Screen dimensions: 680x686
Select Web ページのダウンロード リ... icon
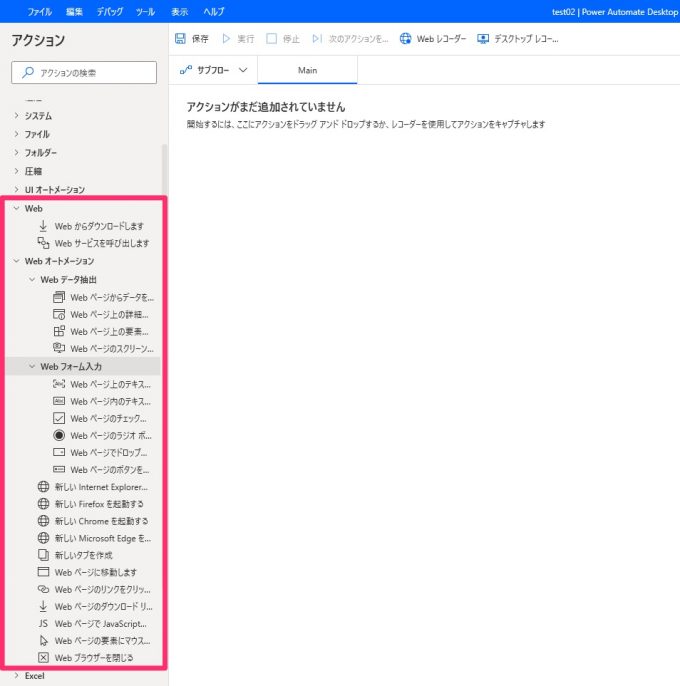(x=43, y=606)
